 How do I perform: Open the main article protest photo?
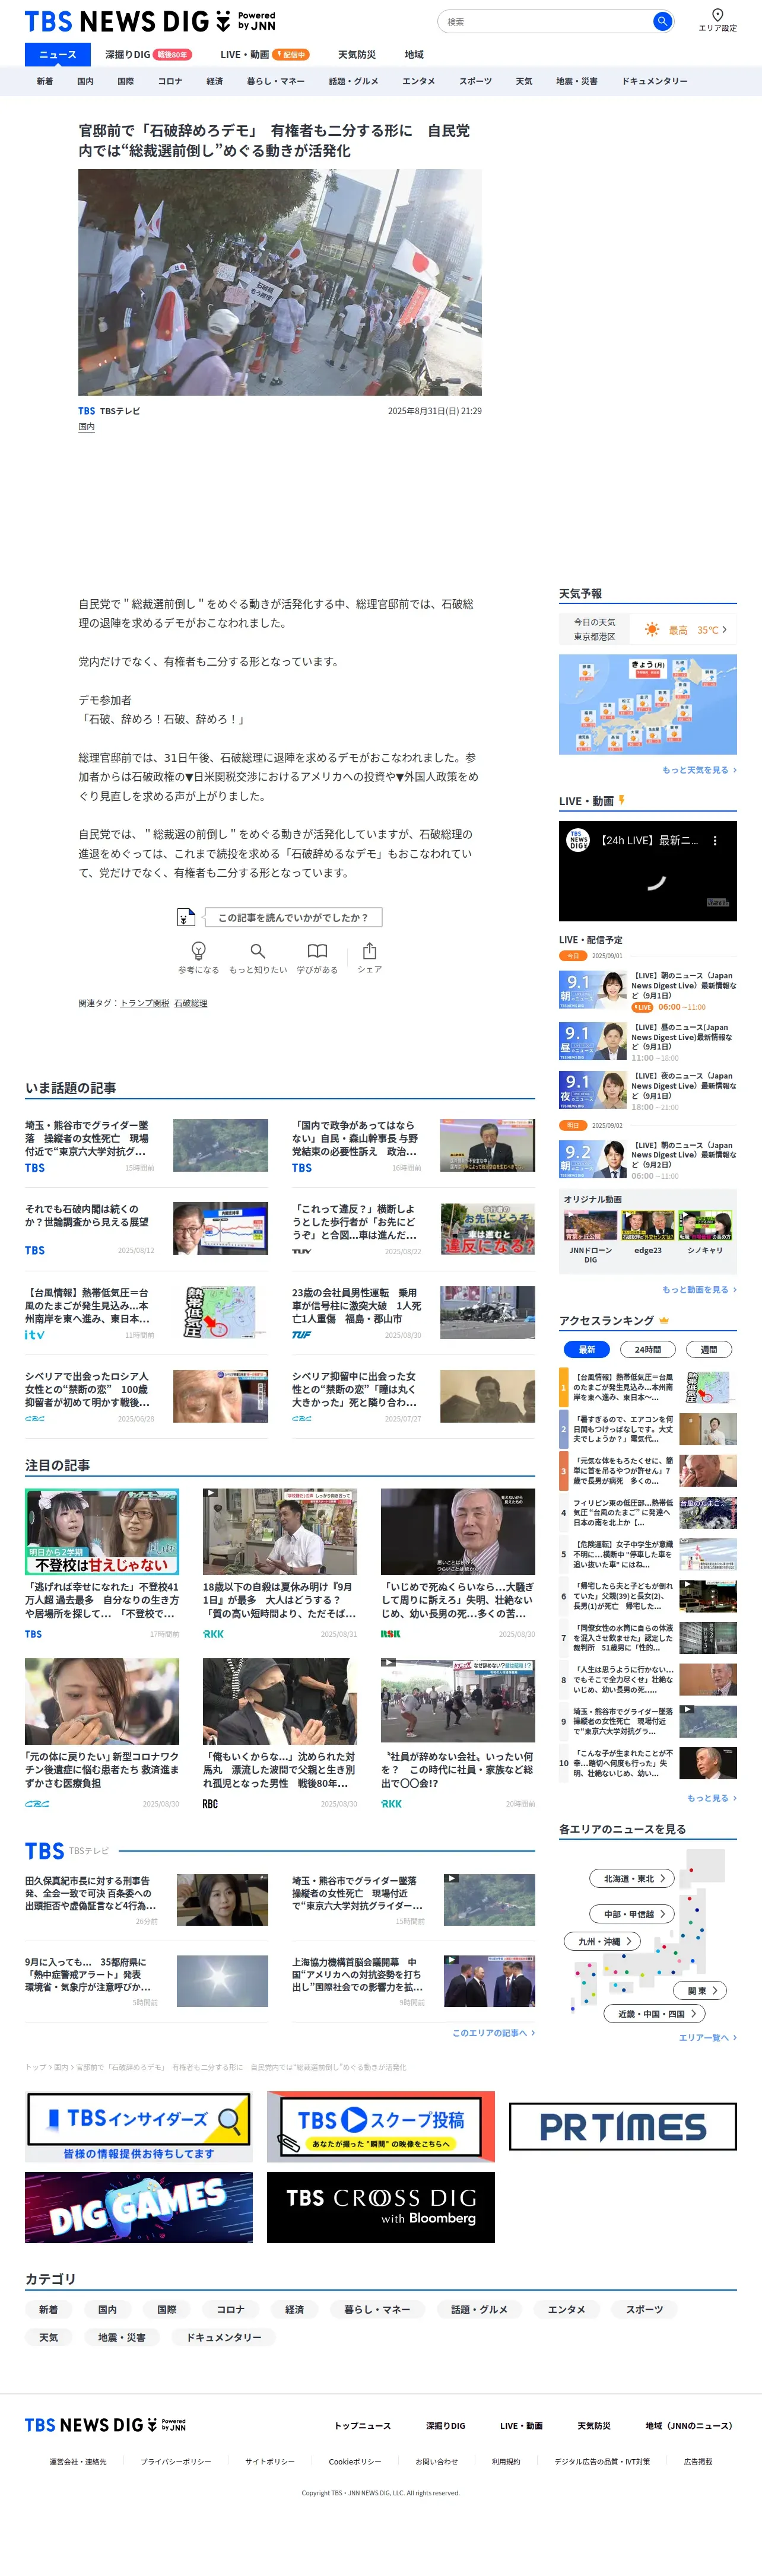(x=280, y=282)
